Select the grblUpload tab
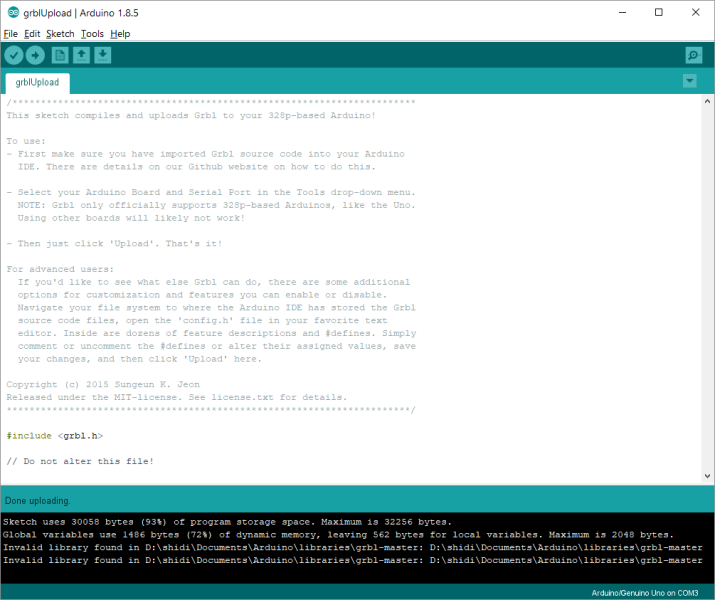This screenshot has height=600, width=715. tap(37, 83)
